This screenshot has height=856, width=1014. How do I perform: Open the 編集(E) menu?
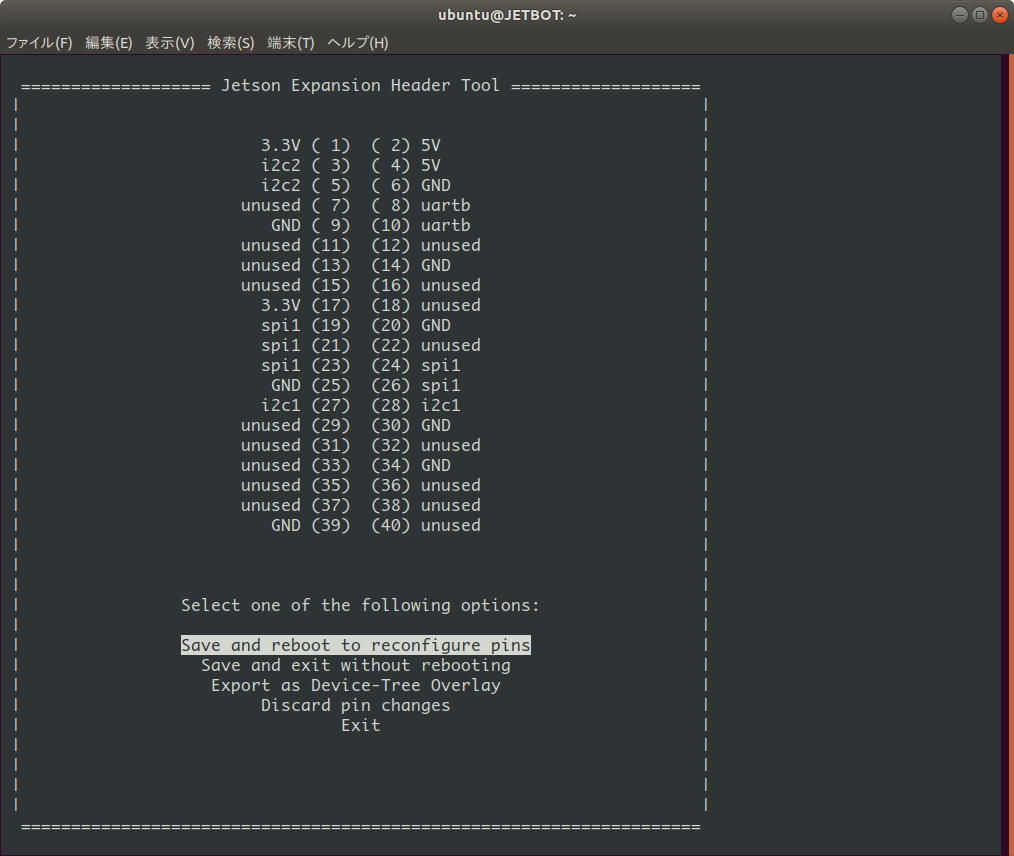point(109,43)
